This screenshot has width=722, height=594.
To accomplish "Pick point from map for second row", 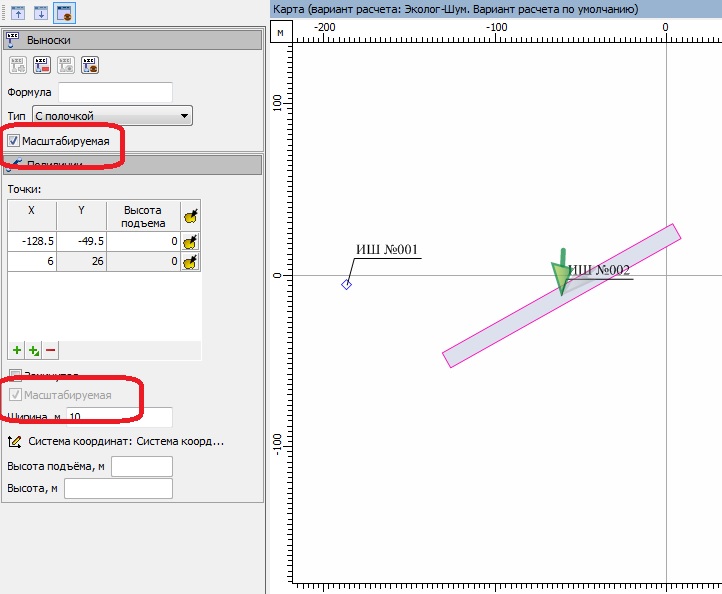I will (191, 262).
